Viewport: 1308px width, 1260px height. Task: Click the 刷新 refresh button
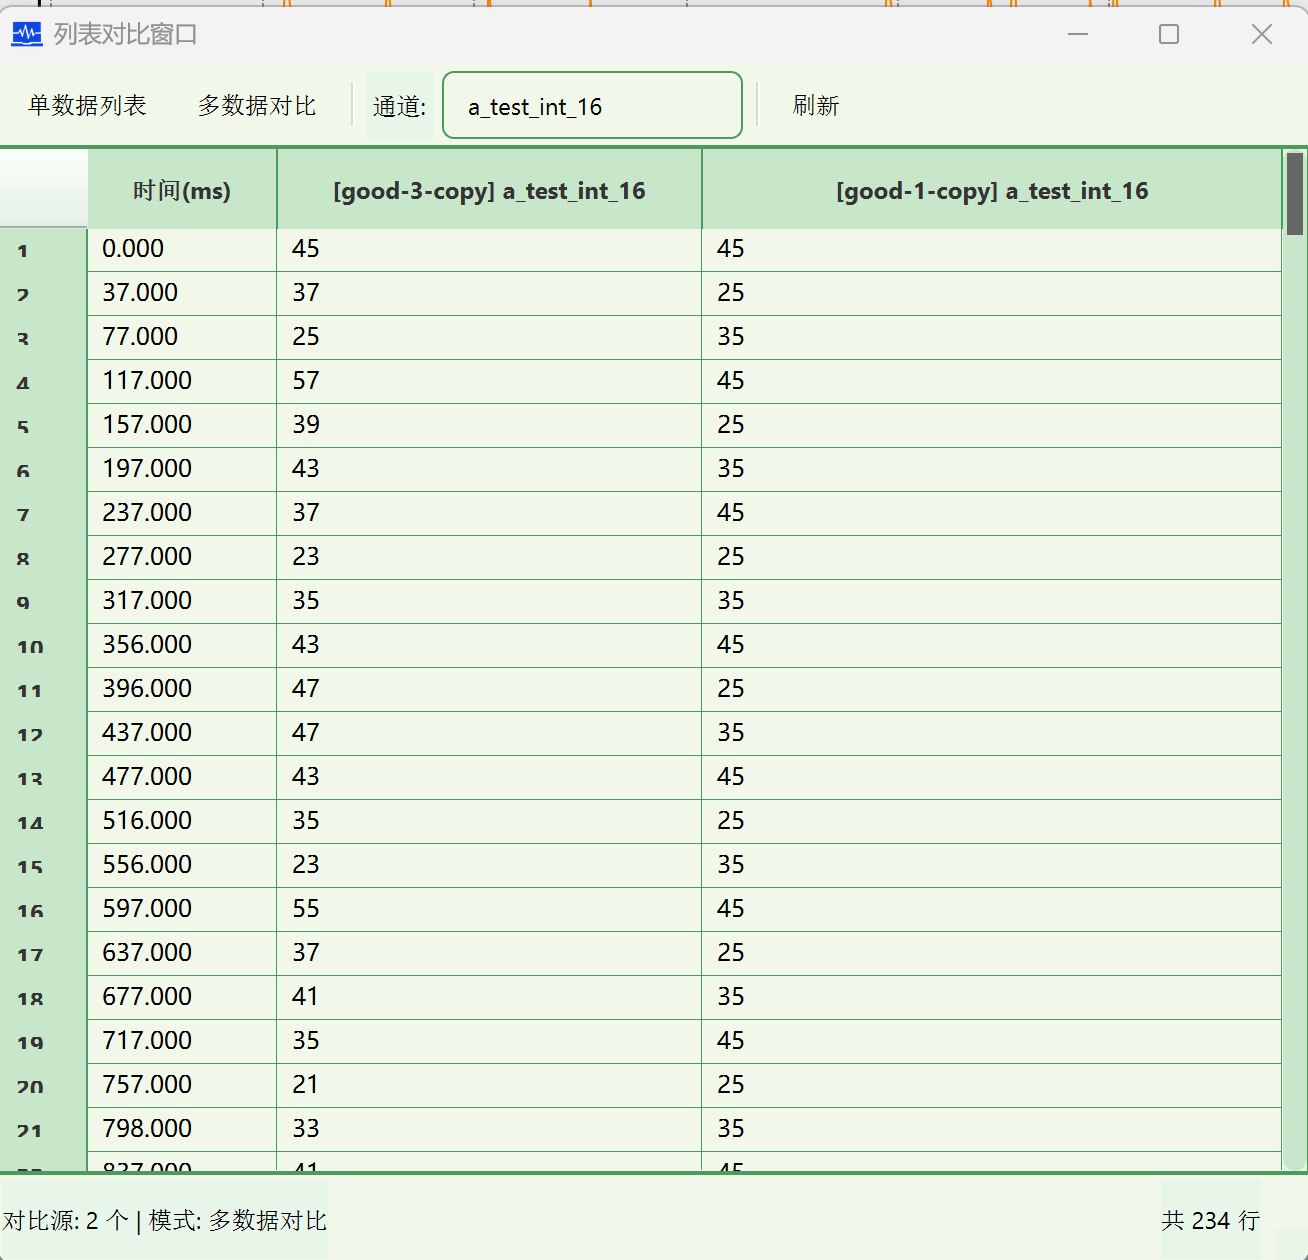pyautogui.click(x=816, y=105)
